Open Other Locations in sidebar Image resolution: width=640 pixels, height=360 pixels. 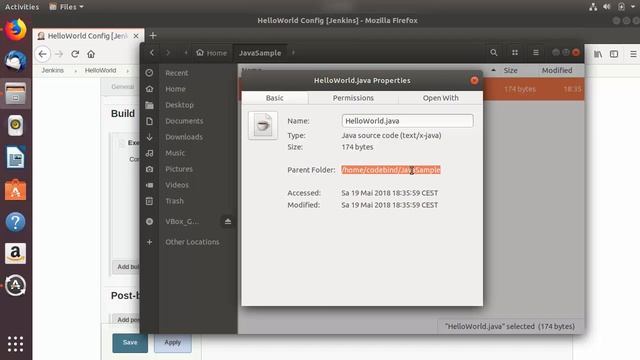(x=192, y=242)
